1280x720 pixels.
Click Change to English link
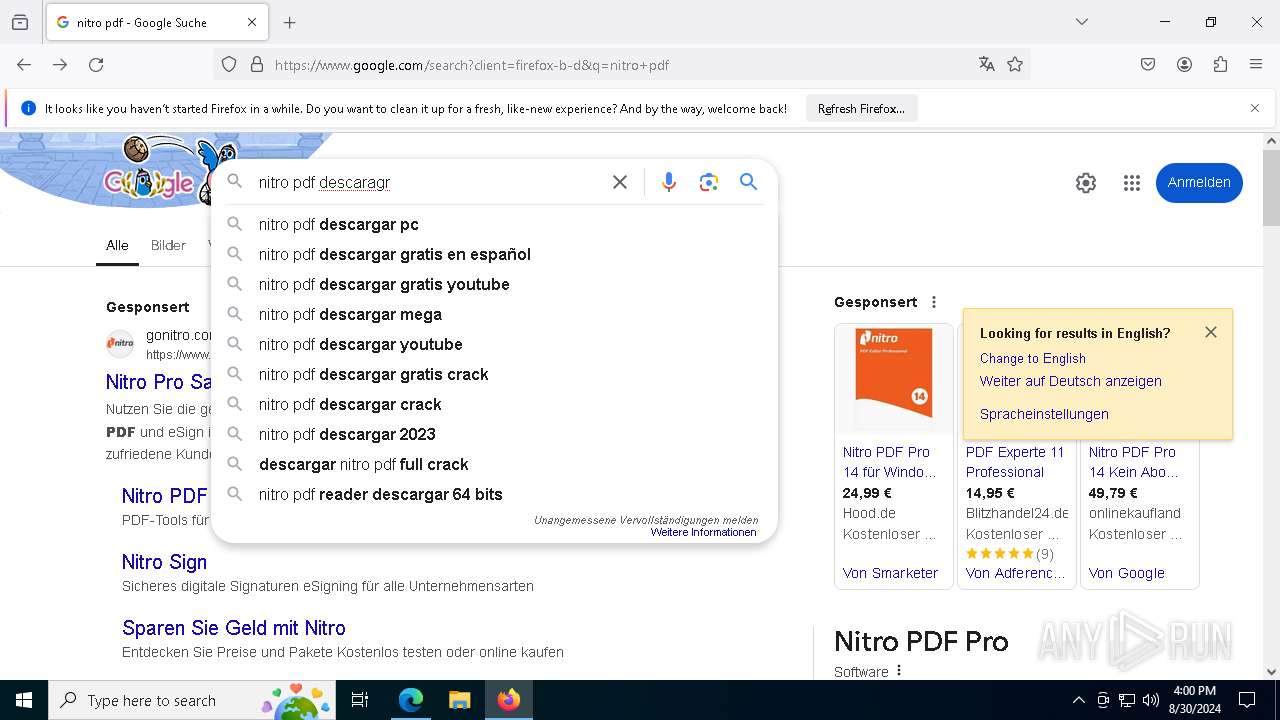click(1032, 358)
